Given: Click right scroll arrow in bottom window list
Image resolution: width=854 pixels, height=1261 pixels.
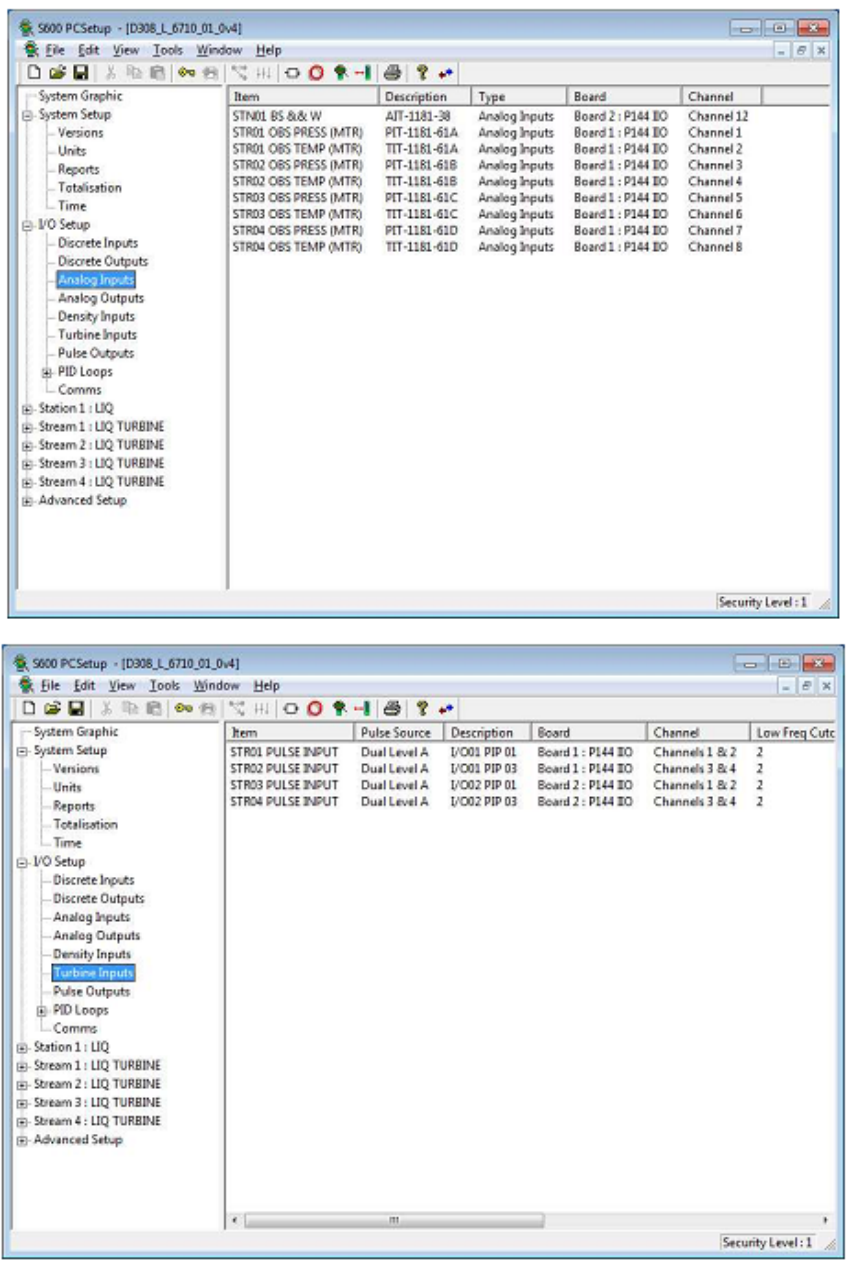Looking at the screenshot, I should pyautogui.click(x=826, y=1220).
